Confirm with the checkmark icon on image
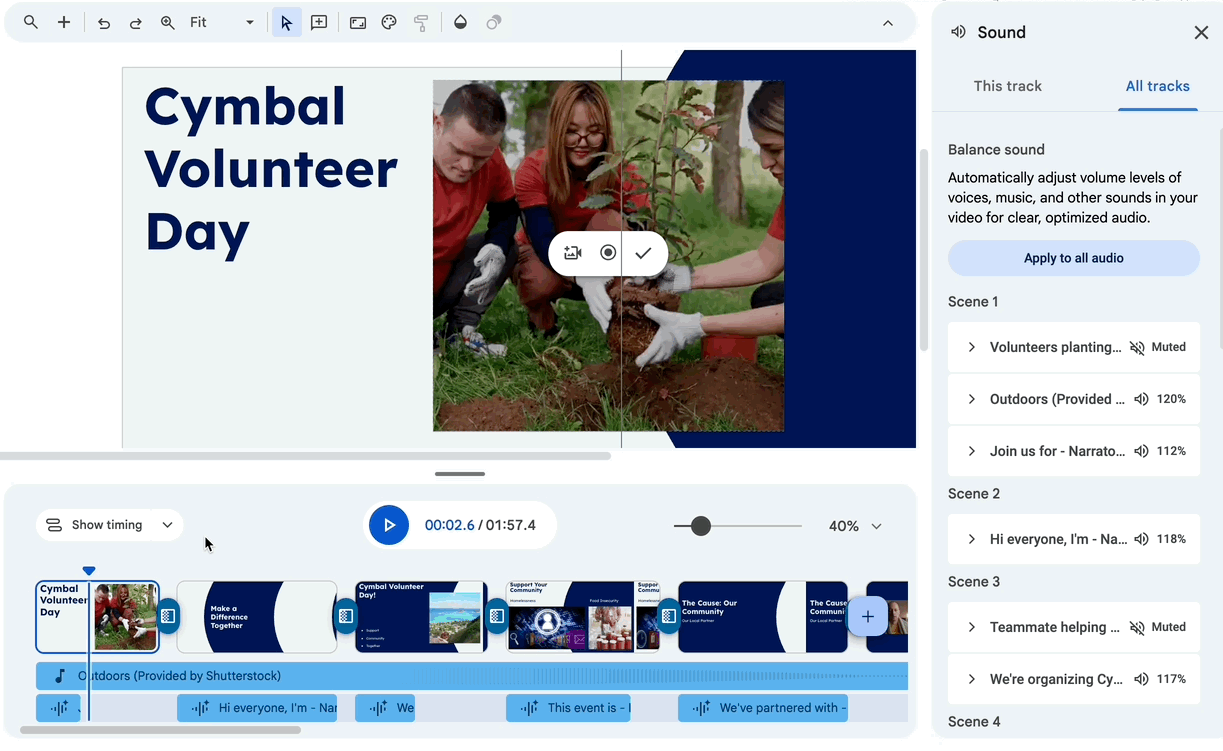 (x=643, y=253)
